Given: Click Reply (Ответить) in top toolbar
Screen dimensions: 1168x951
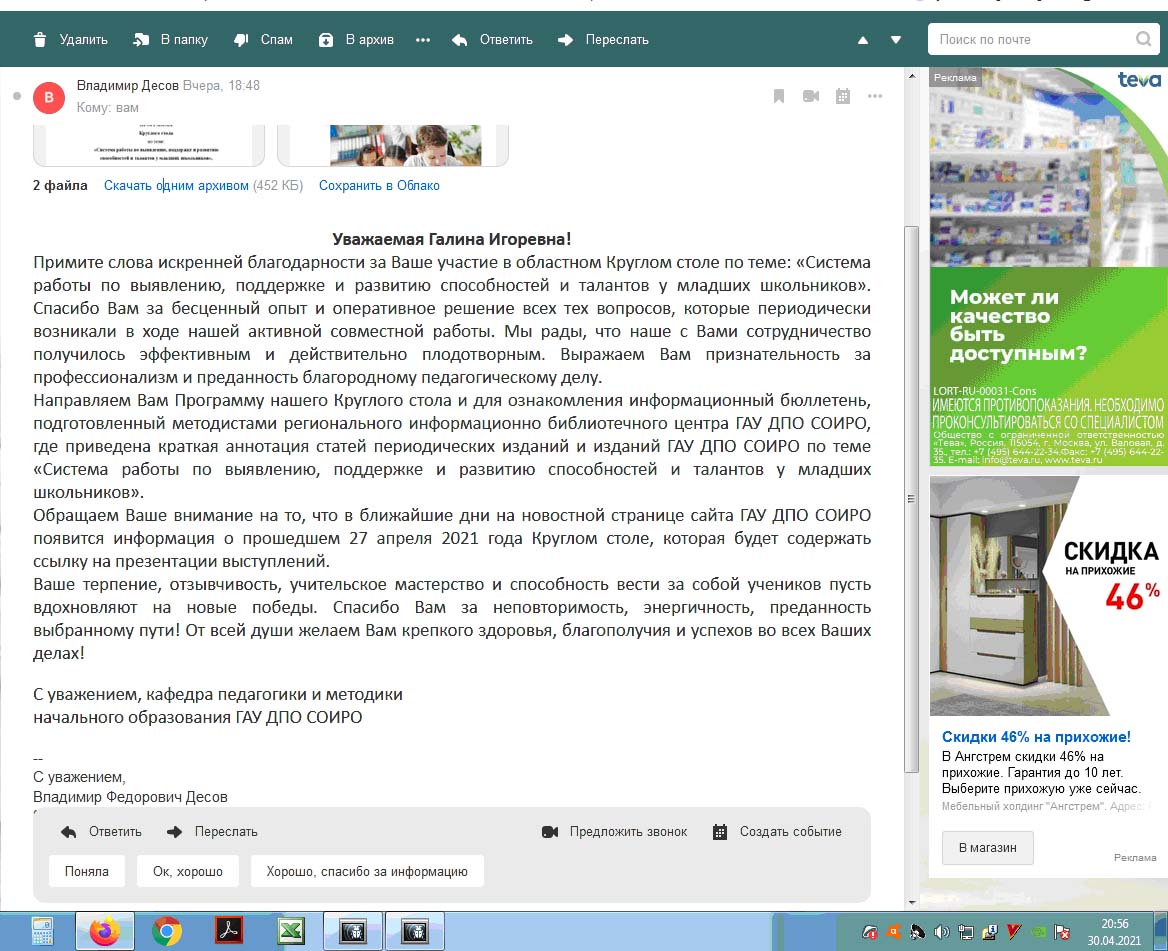Looking at the screenshot, I should pos(492,39).
